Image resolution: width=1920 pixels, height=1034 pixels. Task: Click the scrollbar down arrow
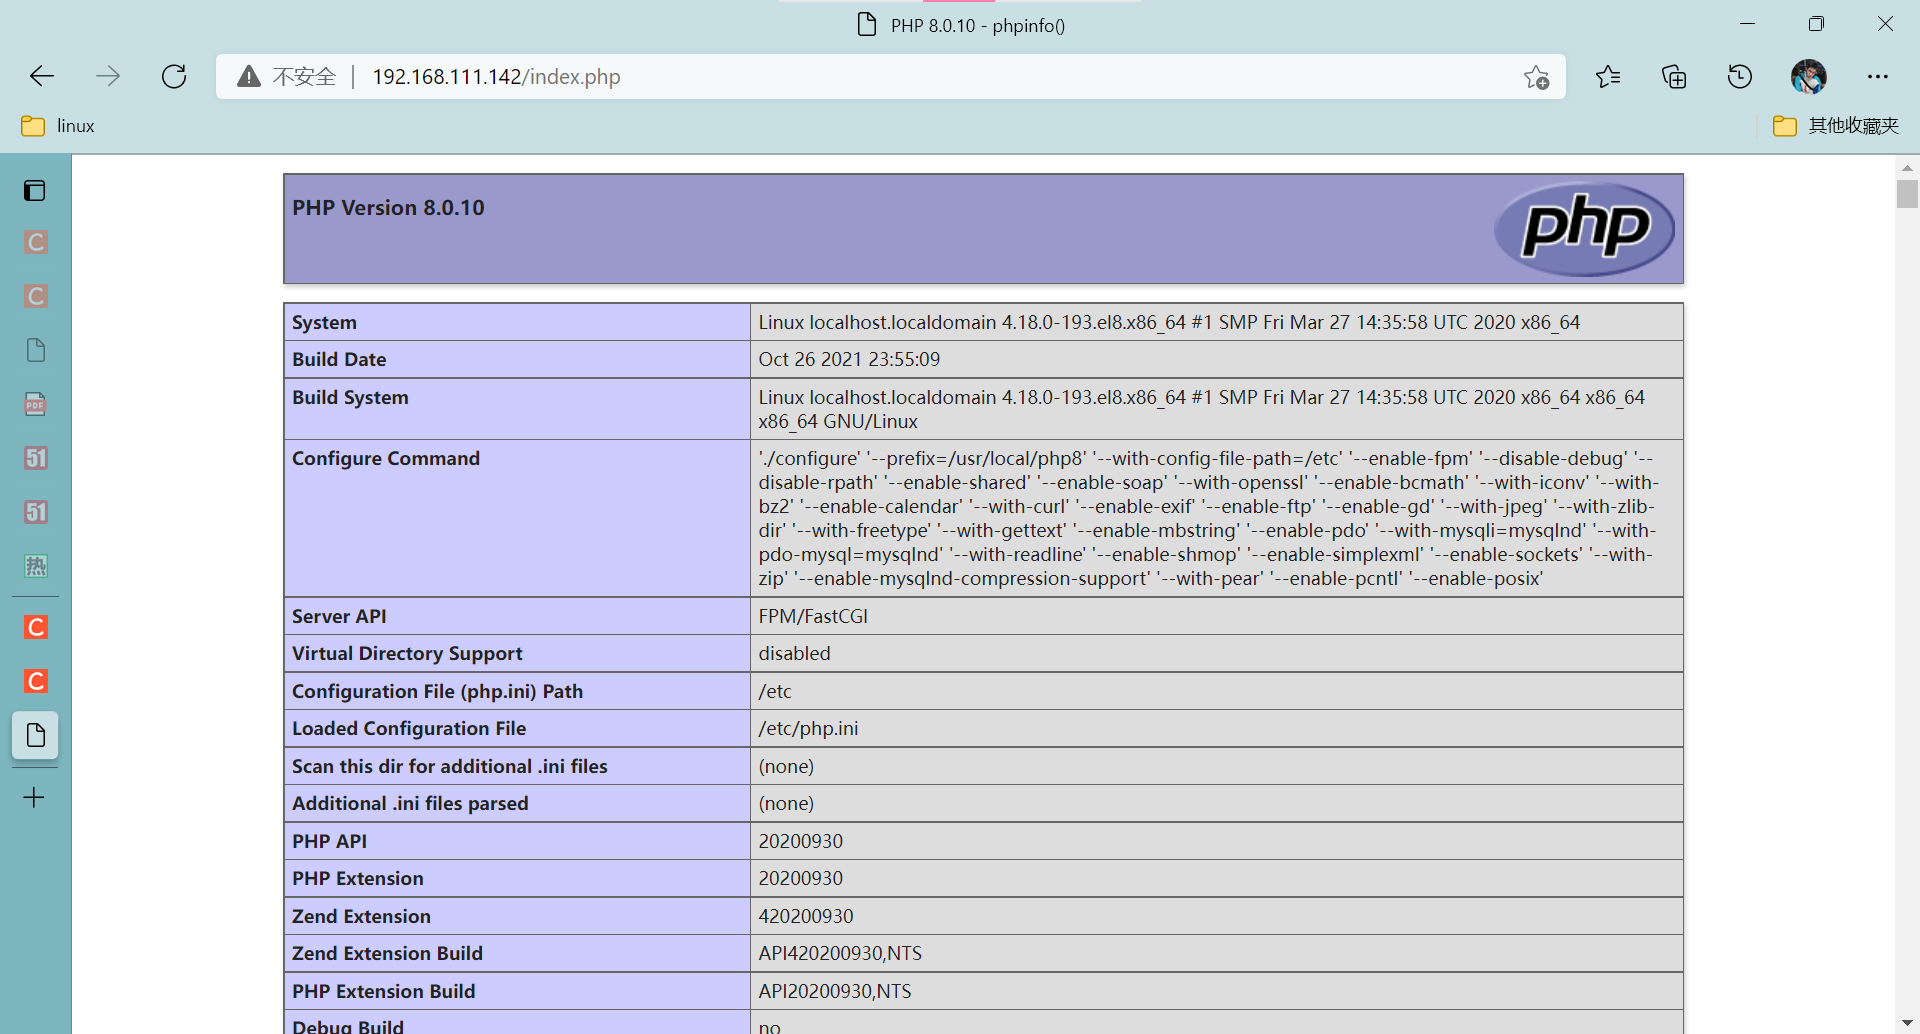(1907, 1022)
